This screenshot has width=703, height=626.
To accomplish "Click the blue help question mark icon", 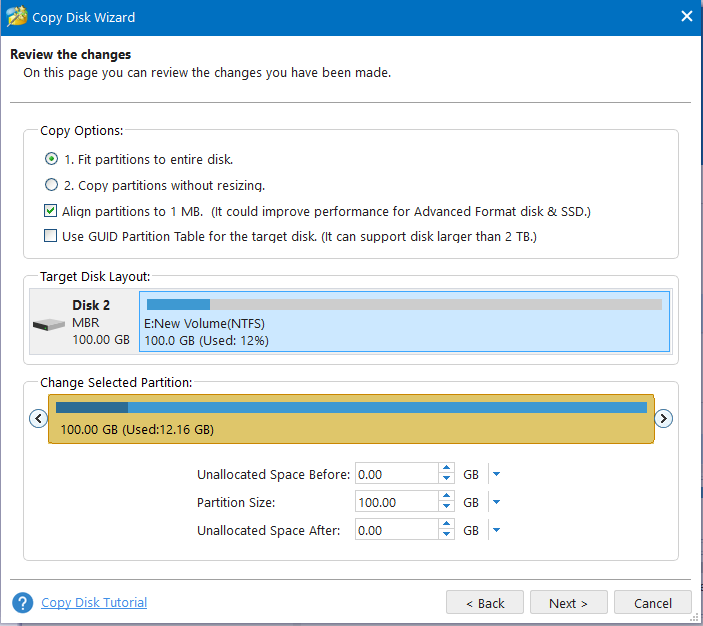I will (x=22, y=603).
